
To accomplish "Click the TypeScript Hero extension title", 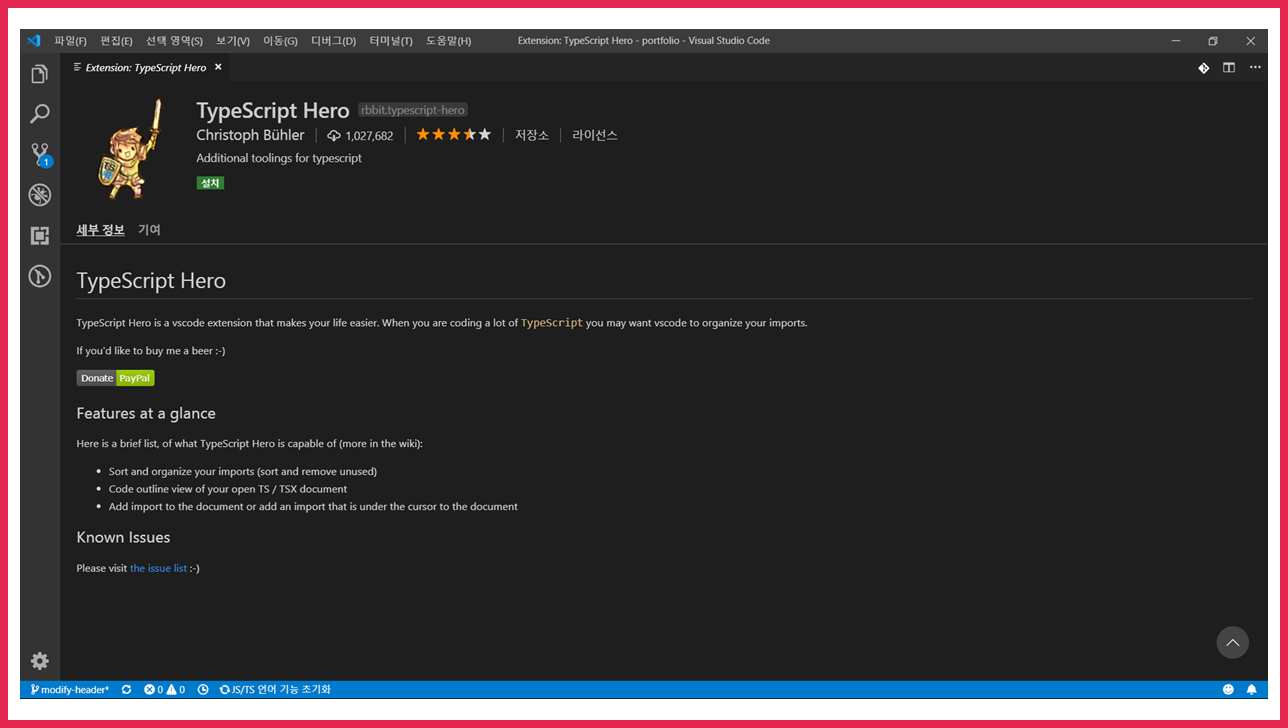I will pos(273,111).
